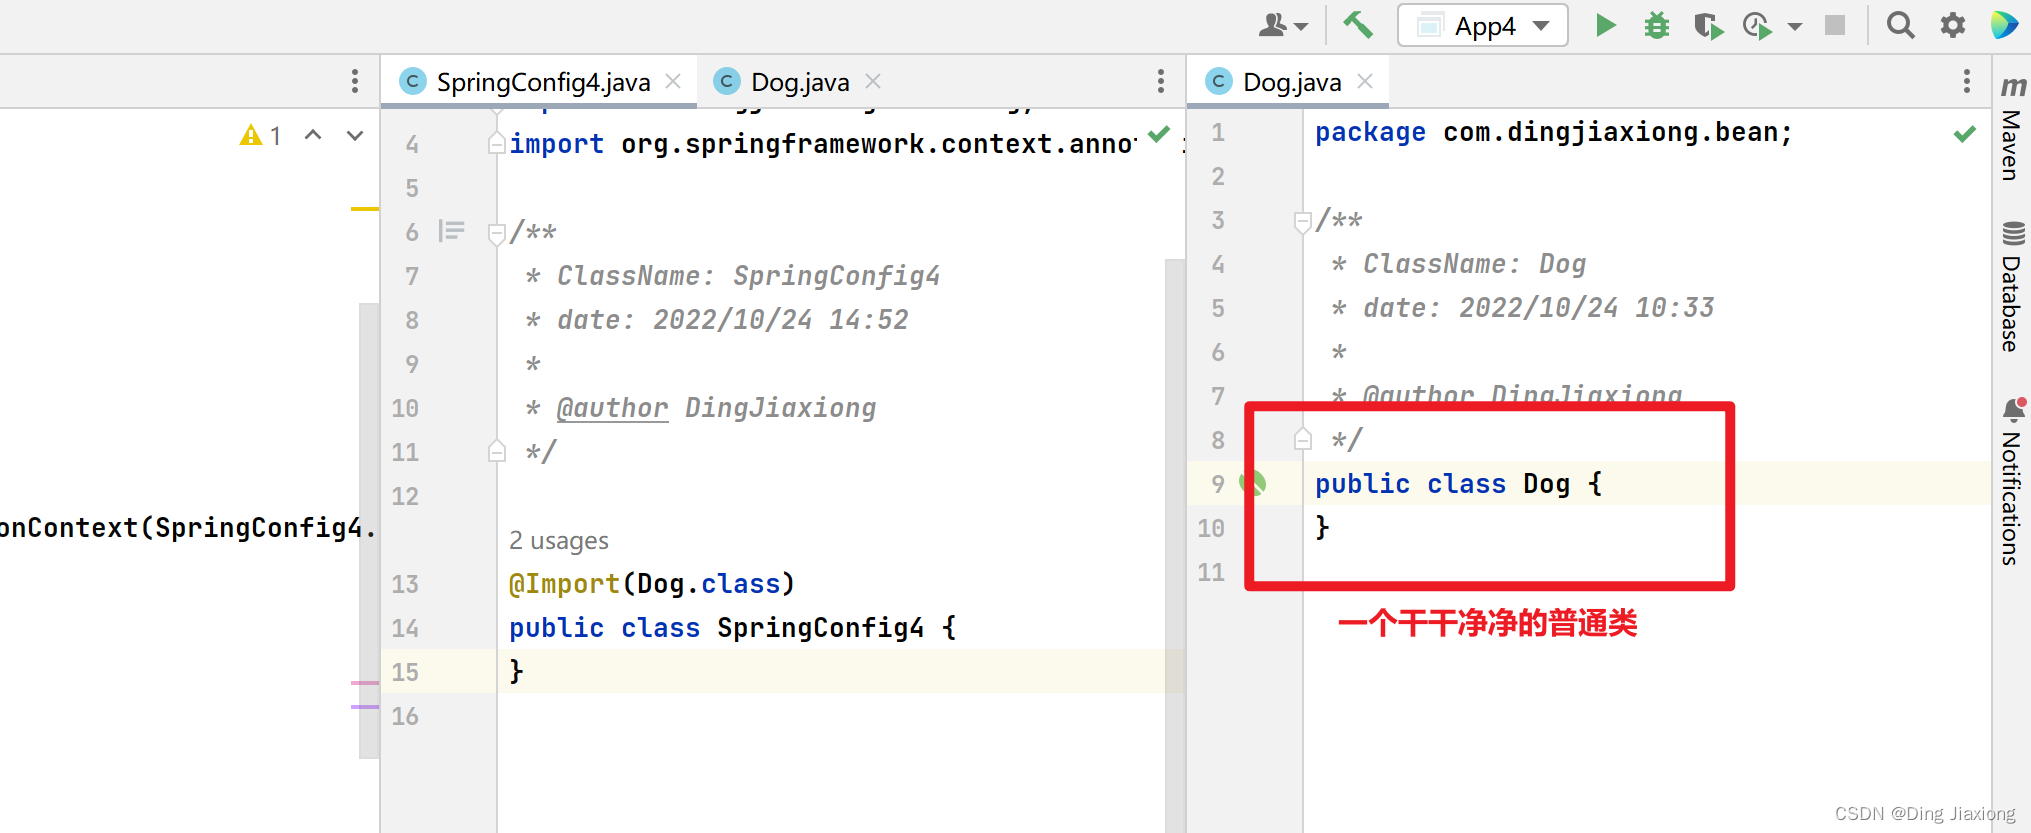
Task: Click line number 15 in SpringConfig4 gutter
Action: [405, 672]
